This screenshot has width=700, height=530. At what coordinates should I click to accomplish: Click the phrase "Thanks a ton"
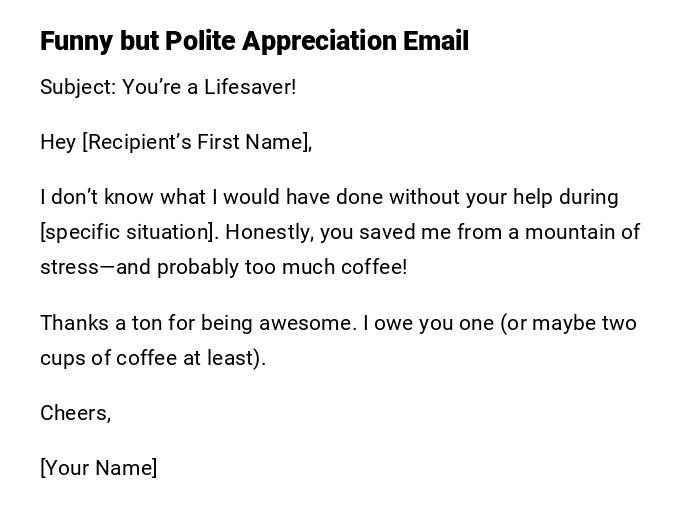(x=97, y=323)
